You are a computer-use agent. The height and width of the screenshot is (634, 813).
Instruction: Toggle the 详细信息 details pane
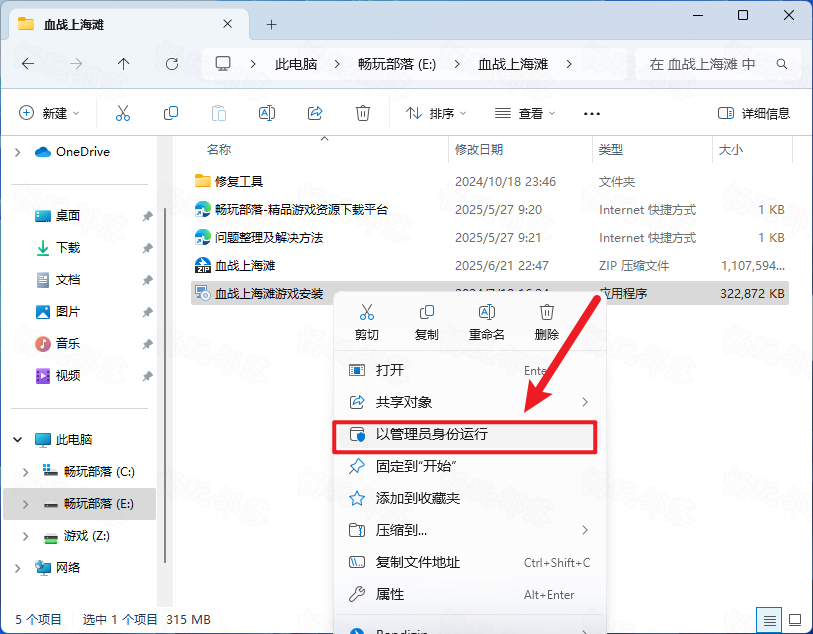coord(754,113)
